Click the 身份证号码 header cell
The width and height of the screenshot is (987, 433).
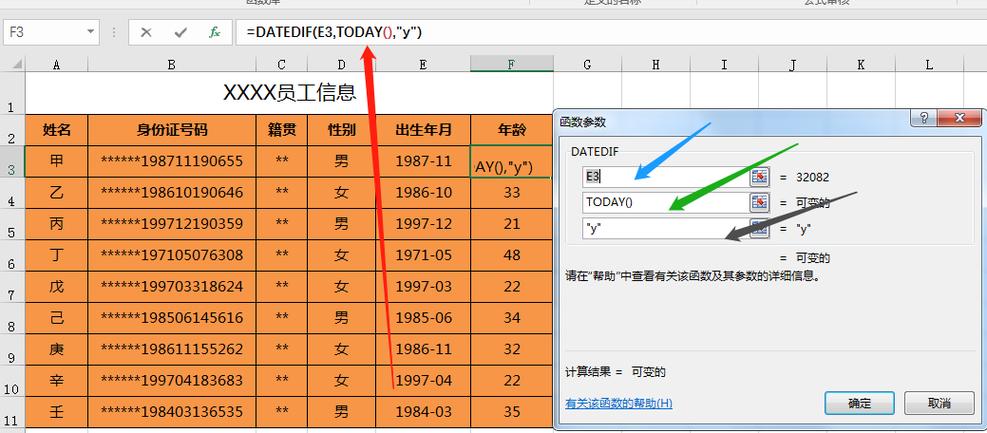tap(172, 130)
